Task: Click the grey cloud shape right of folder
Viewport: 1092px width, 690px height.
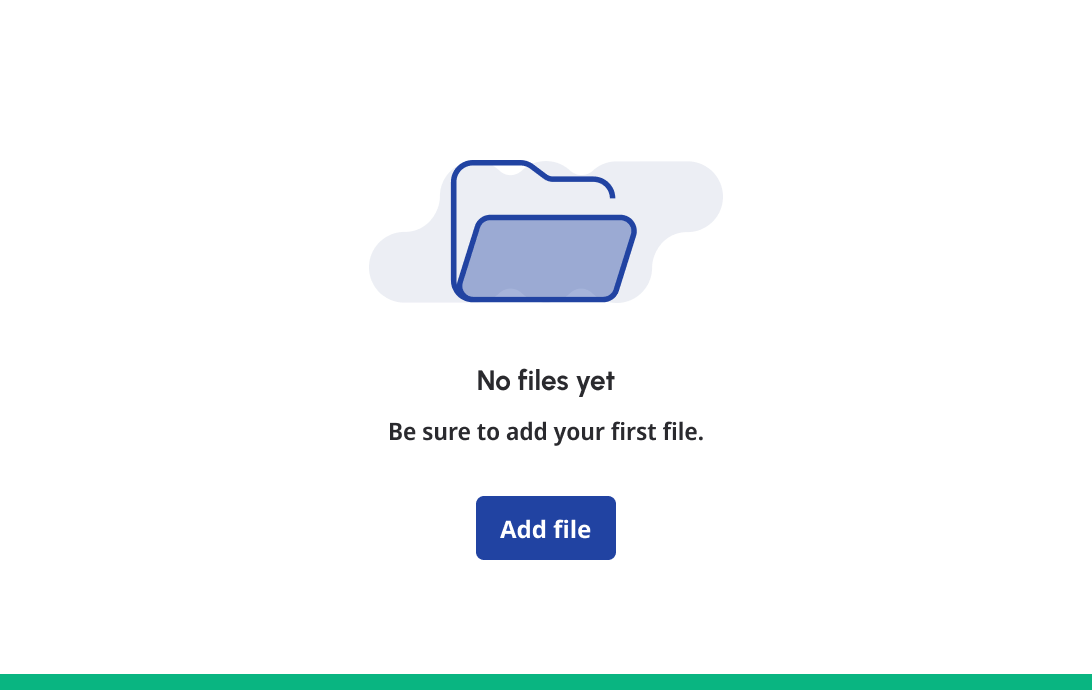Action: tap(679, 202)
